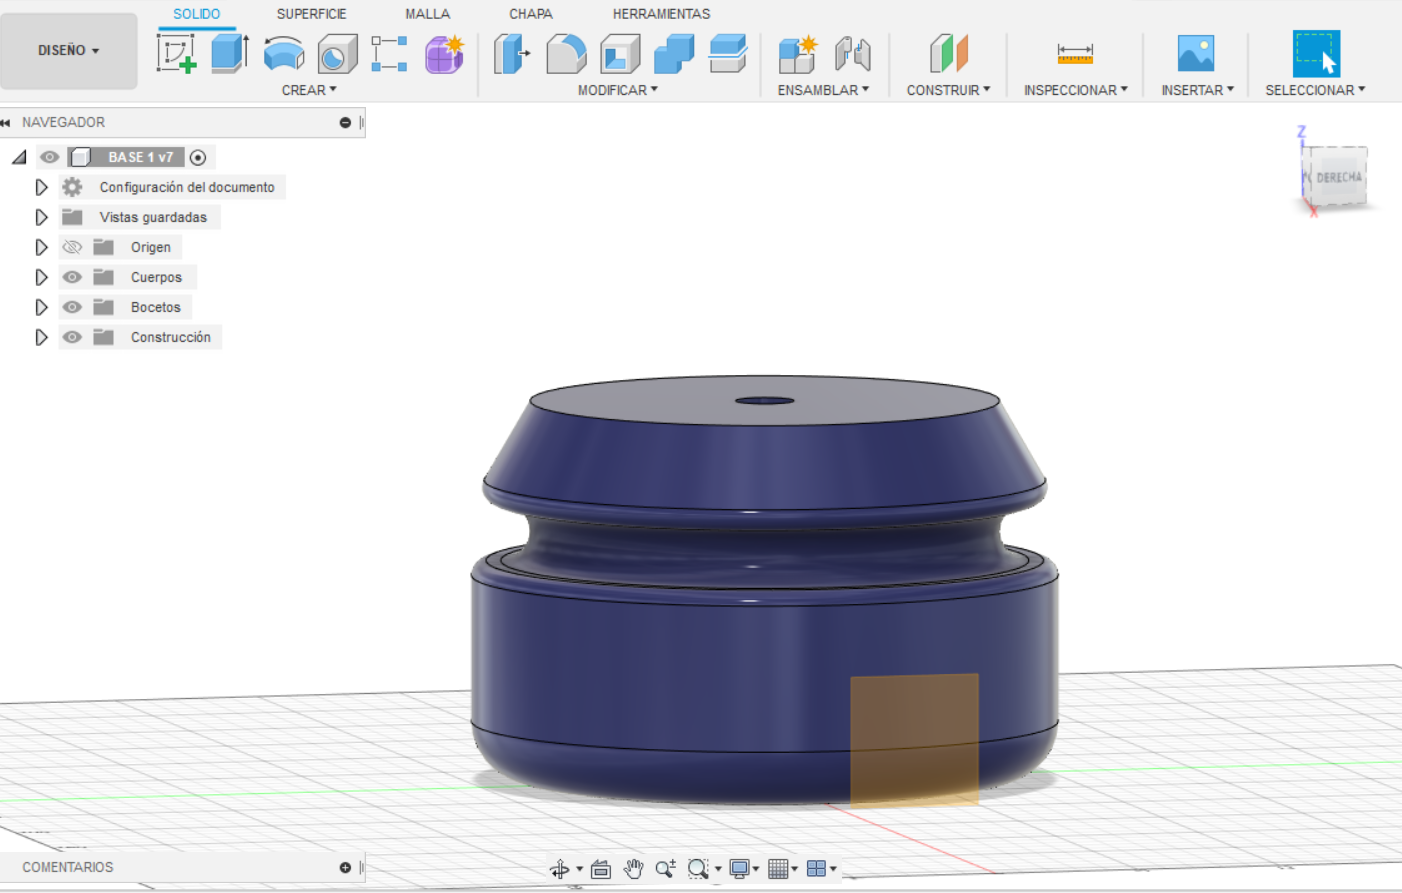
Task: Open the CREAR dropdown menu
Action: click(x=309, y=90)
